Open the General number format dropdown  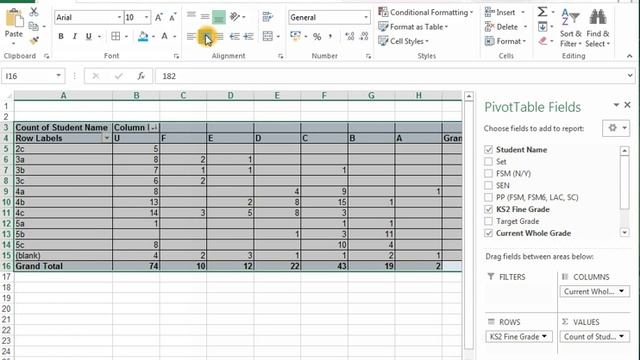(366, 17)
